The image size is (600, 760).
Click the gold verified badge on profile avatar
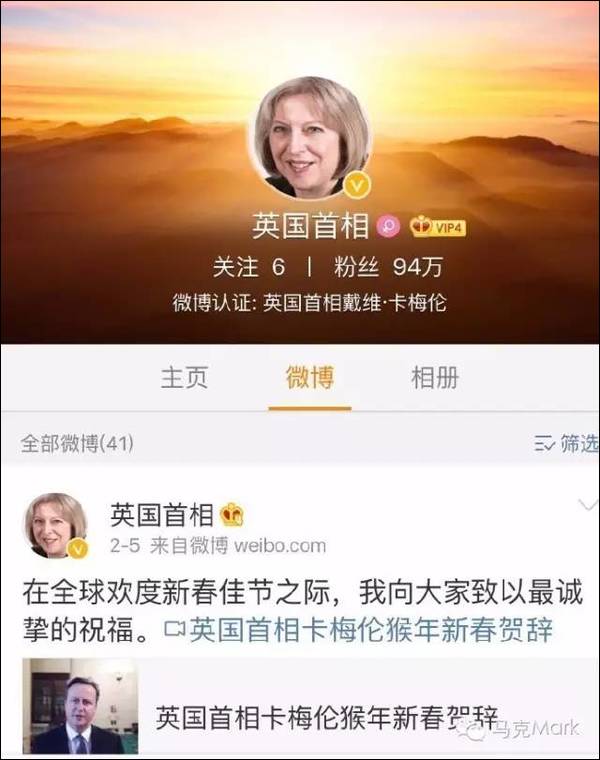pyautogui.click(x=357, y=184)
